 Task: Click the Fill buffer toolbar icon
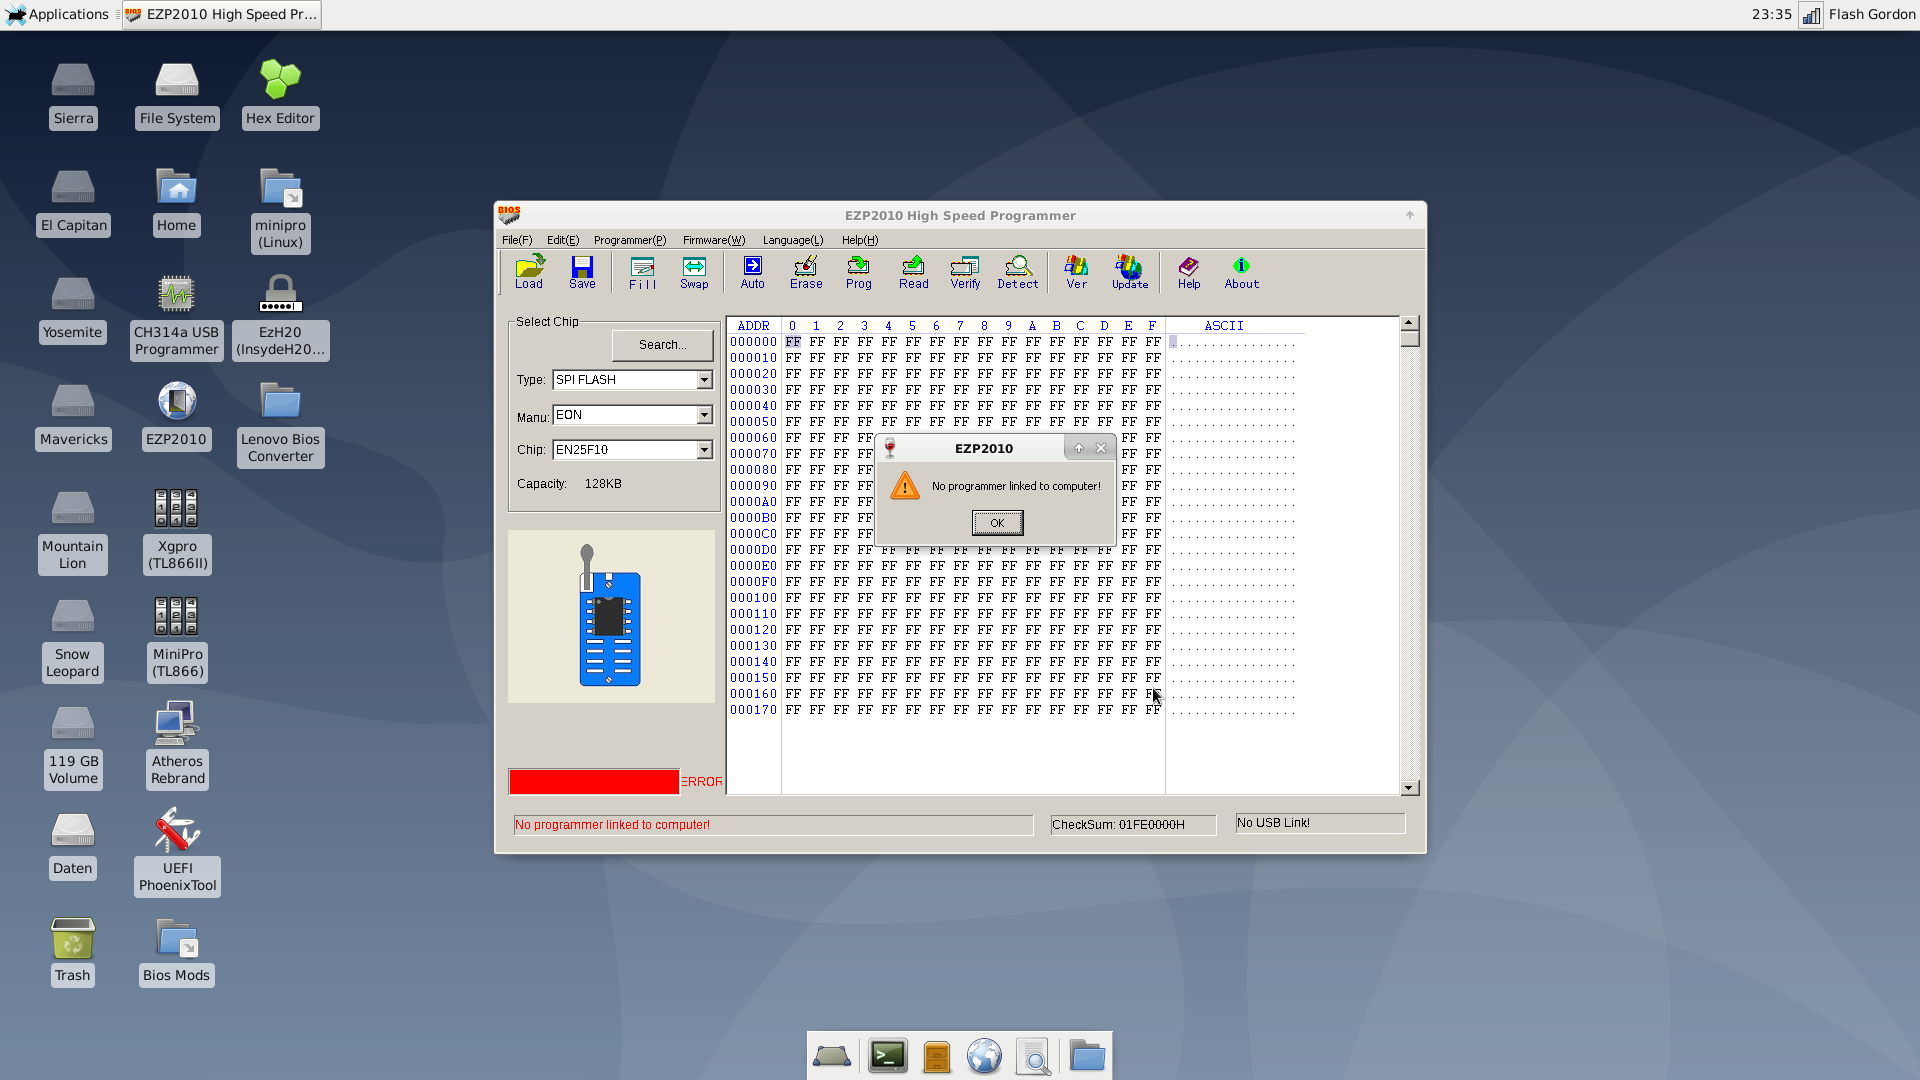coord(642,271)
